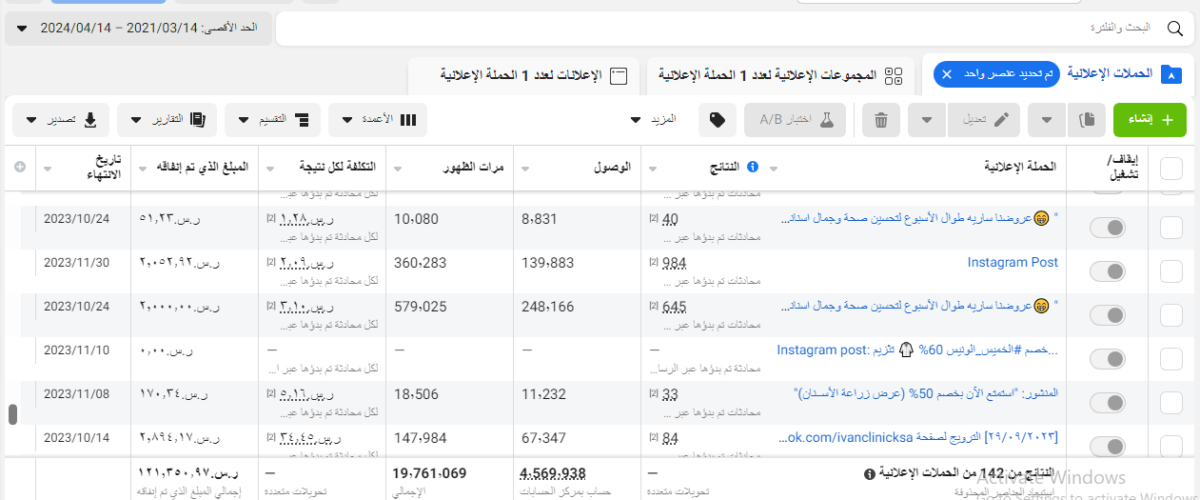Click the ads window icon on الإعلانات tab
The width and height of the screenshot is (1200, 500).
(x=618, y=76)
